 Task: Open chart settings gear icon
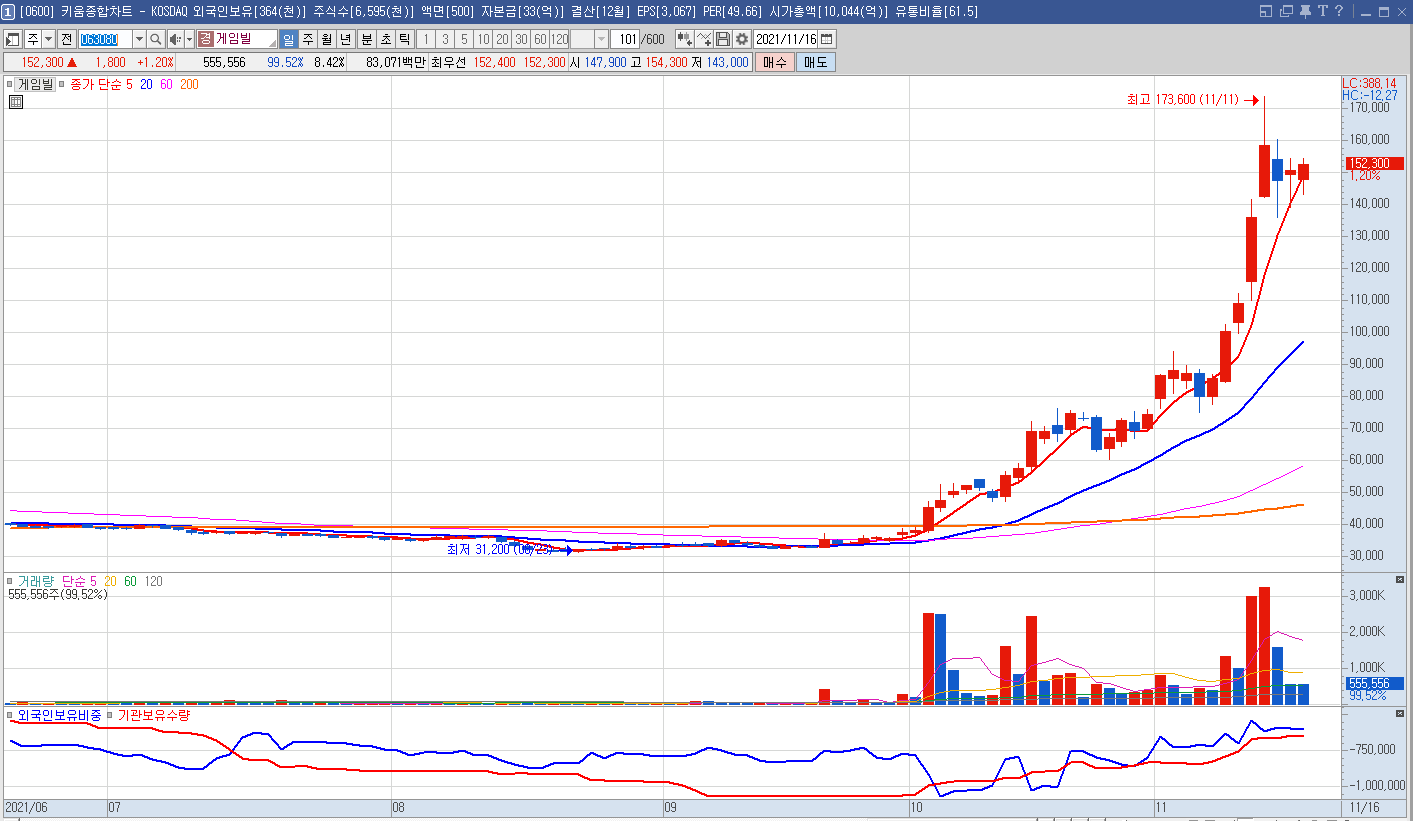click(742, 39)
